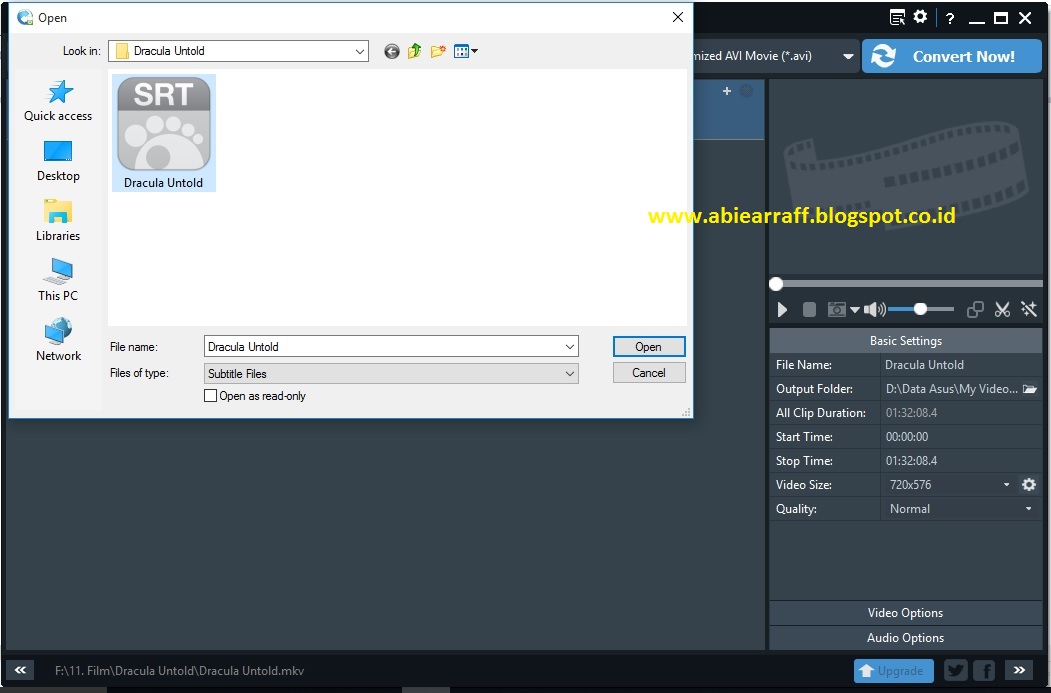1051x693 pixels.
Task: Cancel the Open dialog
Action: (648, 372)
